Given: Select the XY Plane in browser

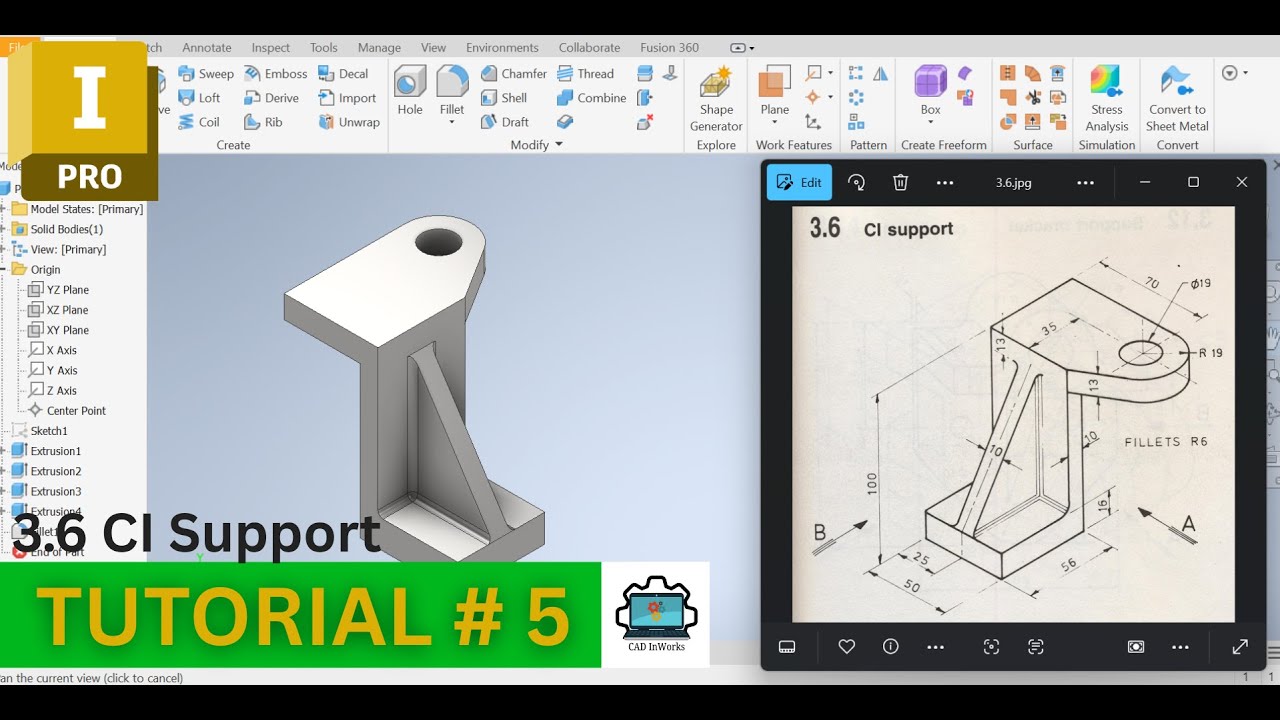Looking at the screenshot, I should tap(59, 330).
